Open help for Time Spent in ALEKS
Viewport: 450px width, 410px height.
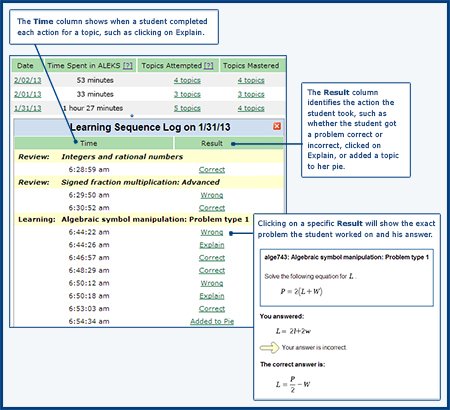[x=128, y=66]
